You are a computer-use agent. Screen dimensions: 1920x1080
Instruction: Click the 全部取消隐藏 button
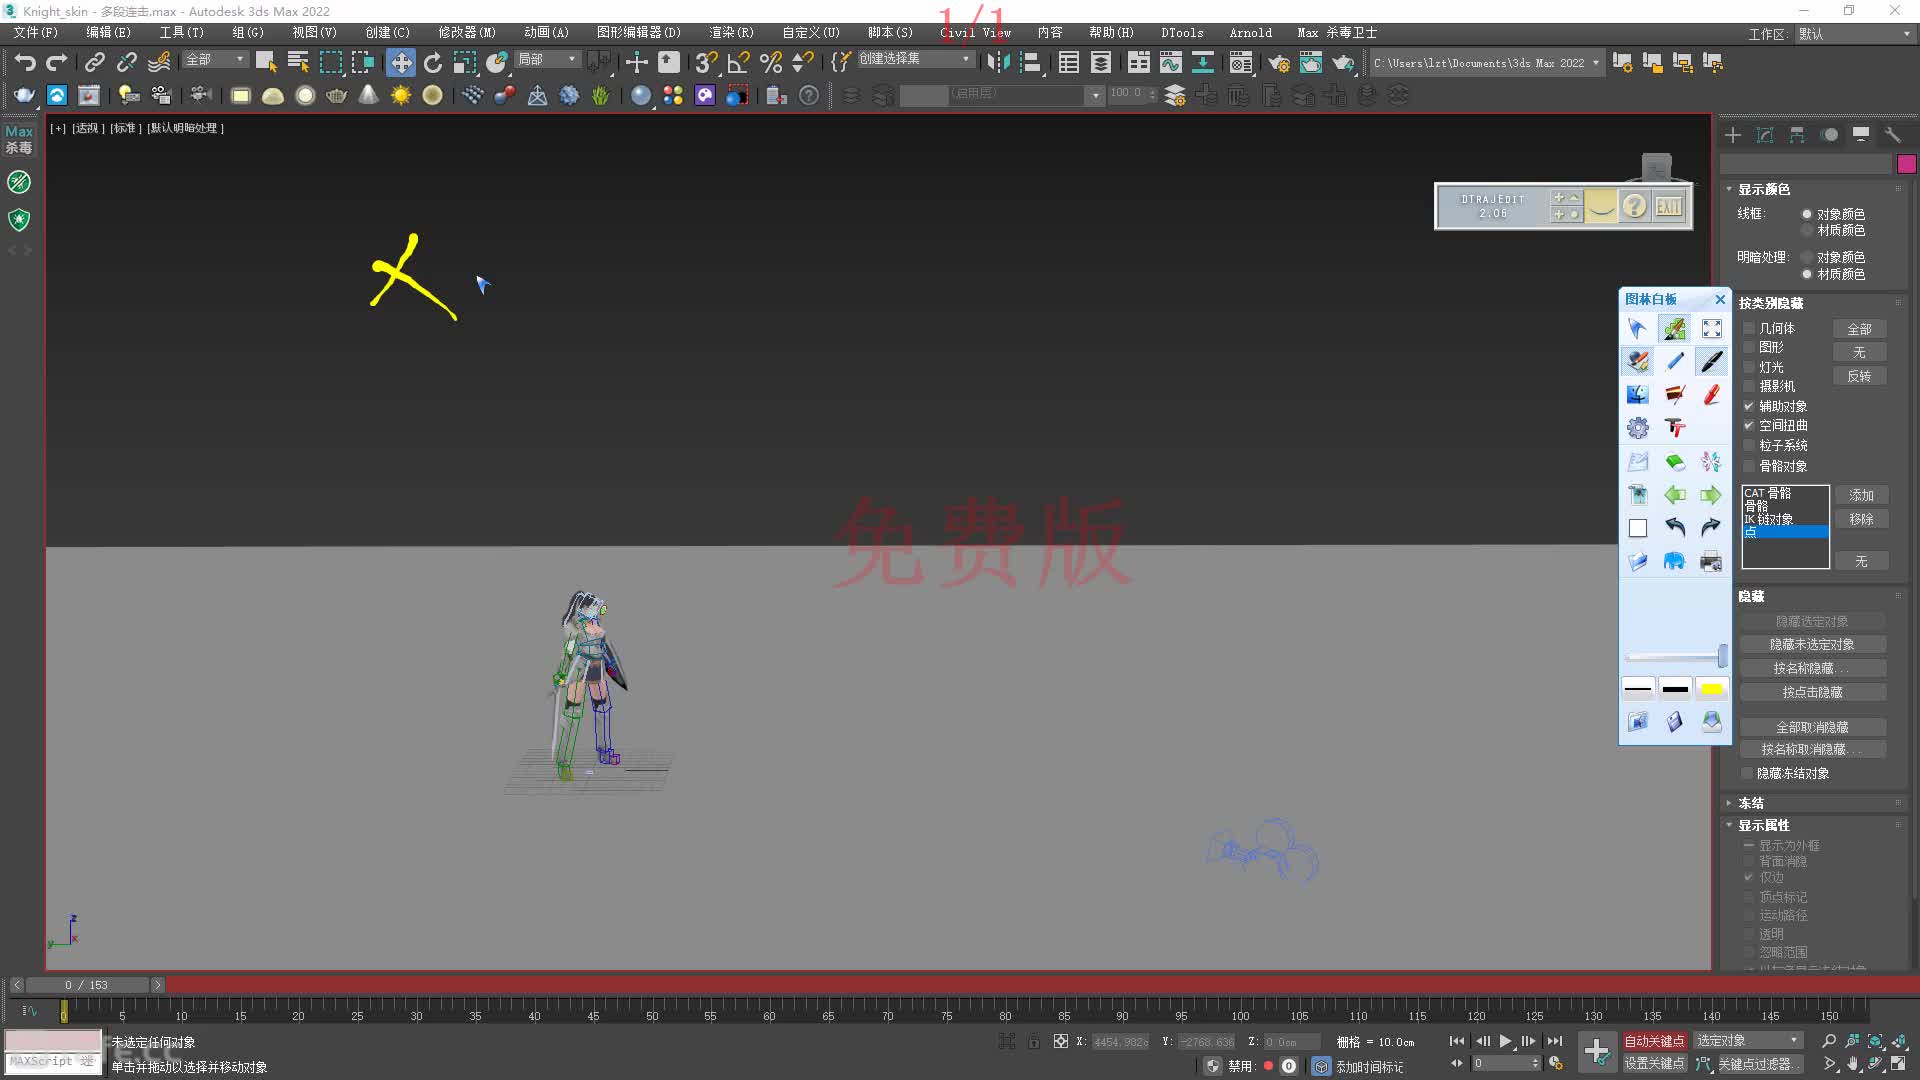(1812, 727)
